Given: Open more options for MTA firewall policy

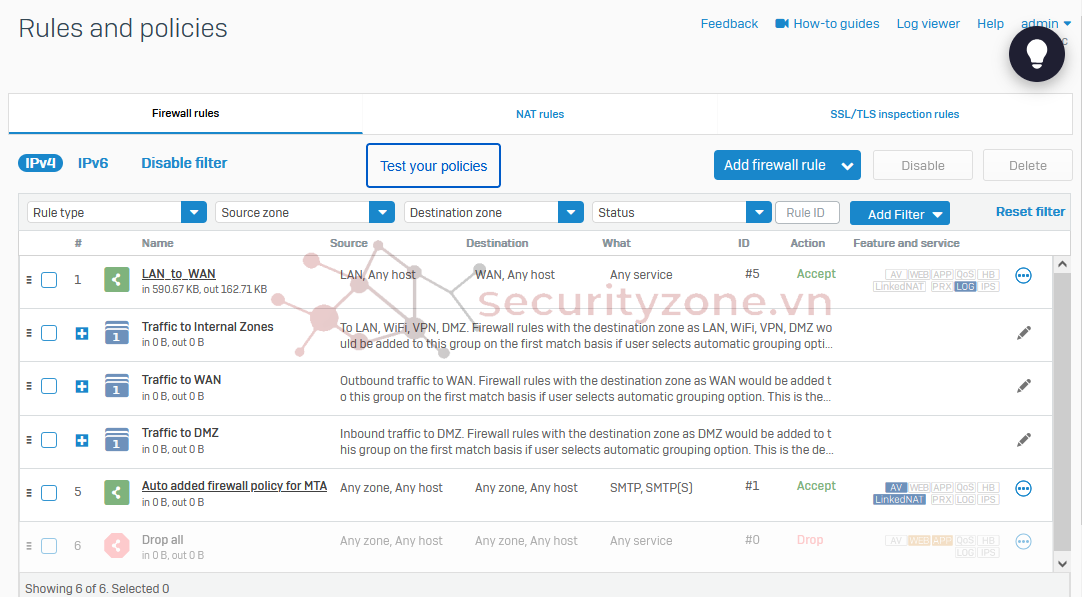Looking at the screenshot, I should click(x=1023, y=489).
